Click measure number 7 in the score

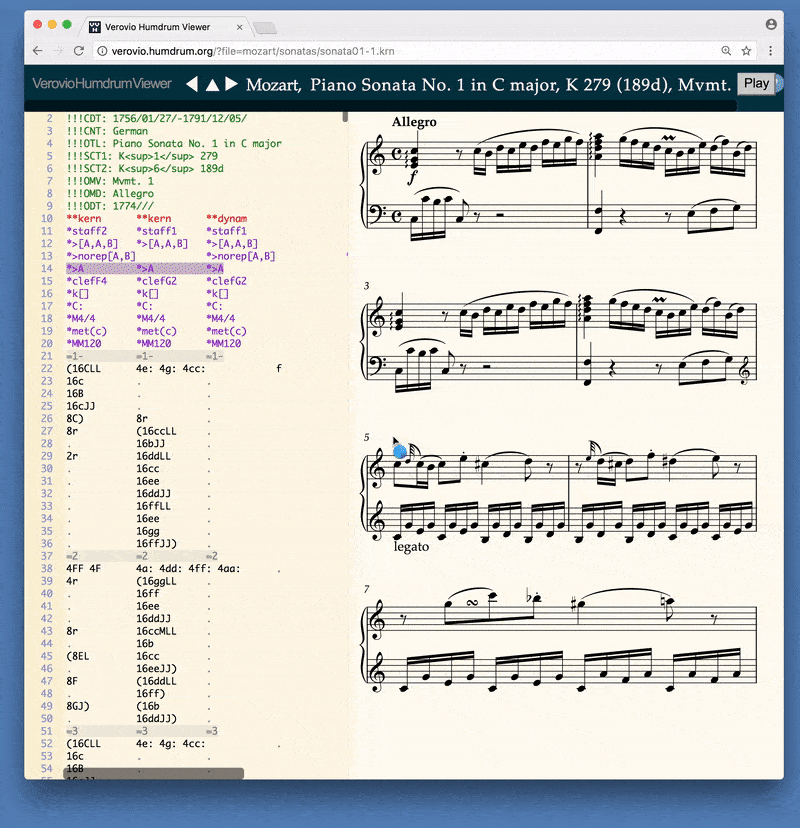click(366, 589)
